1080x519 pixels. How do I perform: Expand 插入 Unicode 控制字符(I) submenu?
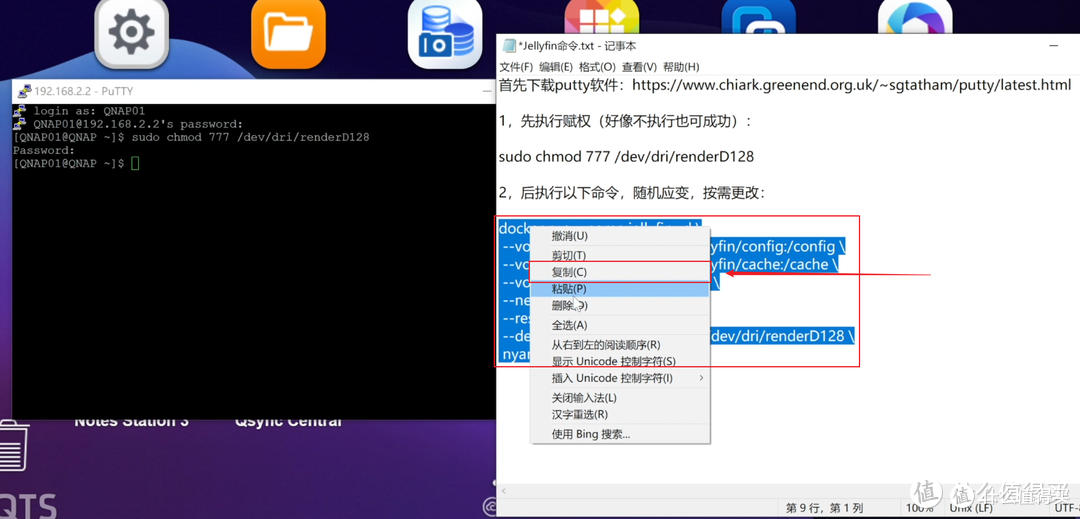click(x=620, y=378)
